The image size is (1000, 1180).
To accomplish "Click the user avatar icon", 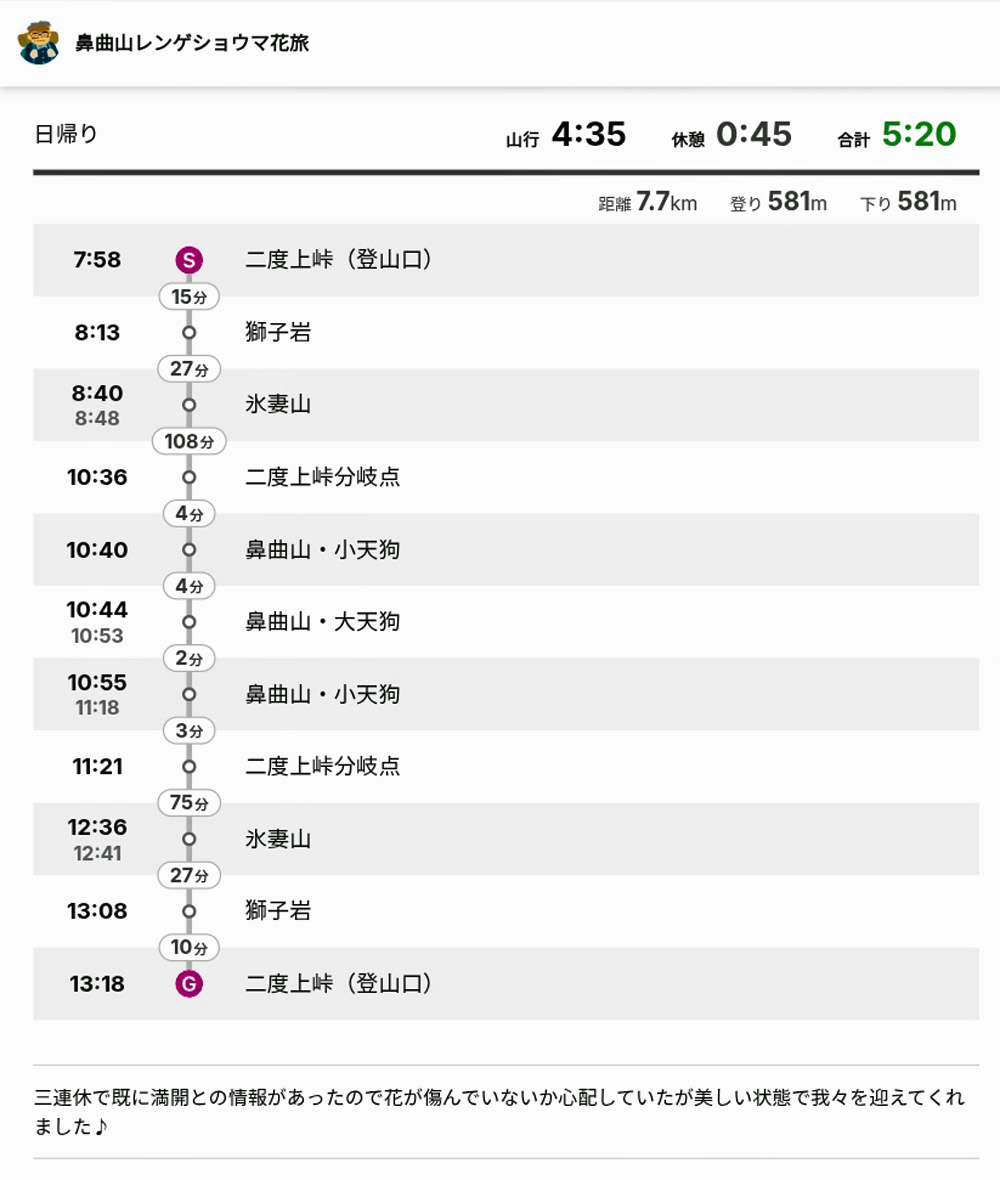I will 39,42.
